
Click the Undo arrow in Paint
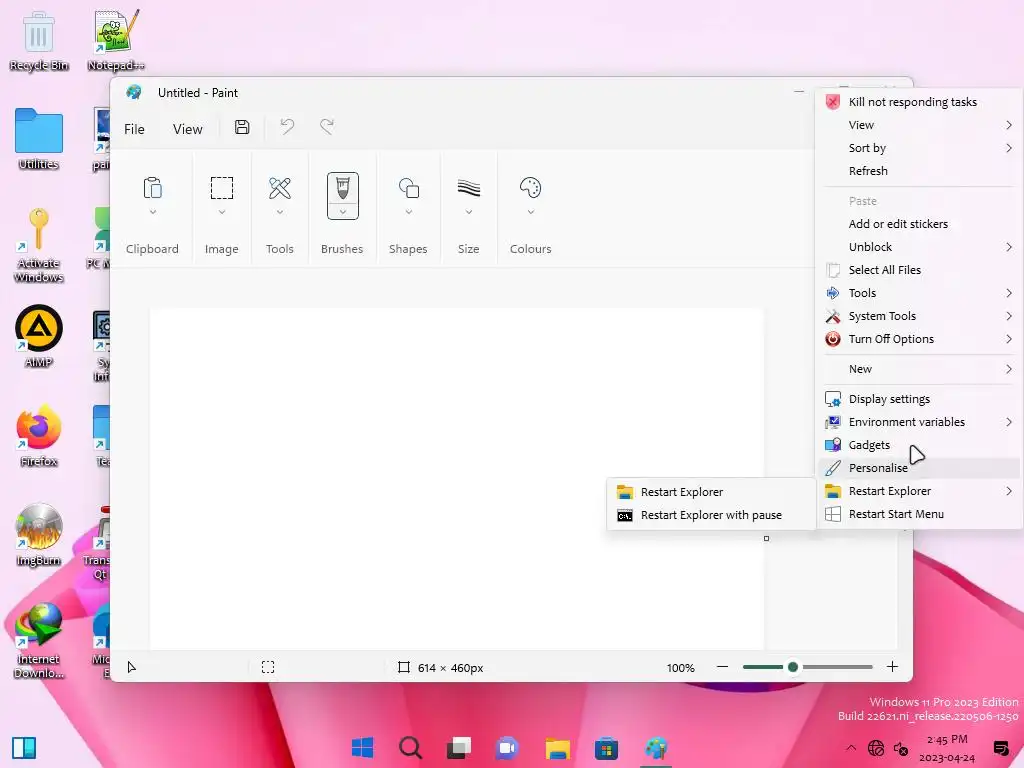(x=287, y=127)
